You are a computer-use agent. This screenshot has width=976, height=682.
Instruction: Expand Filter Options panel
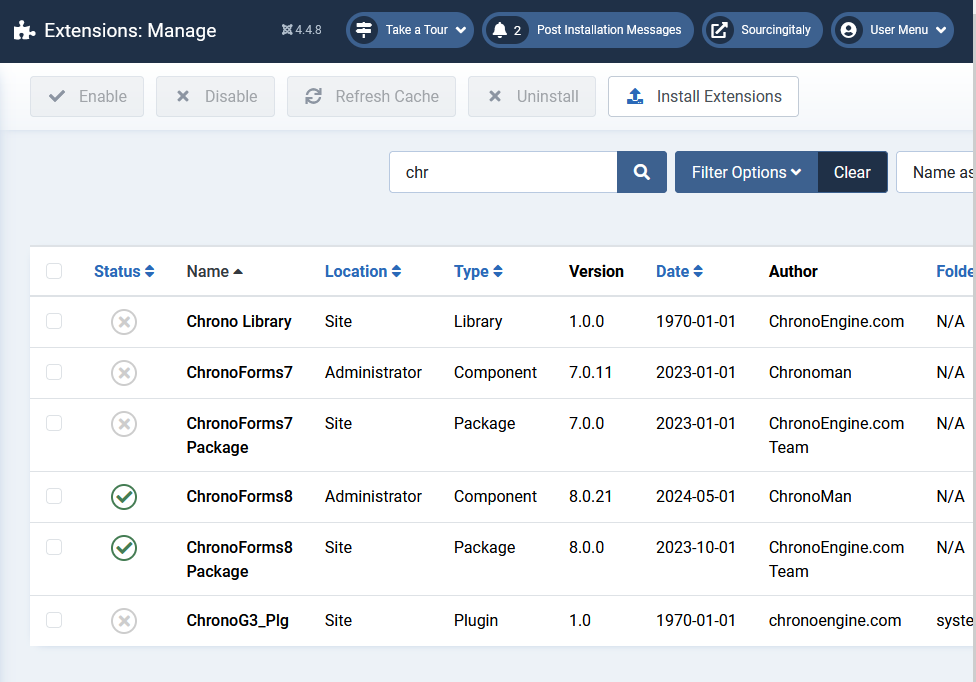click(x=746, y=172)
